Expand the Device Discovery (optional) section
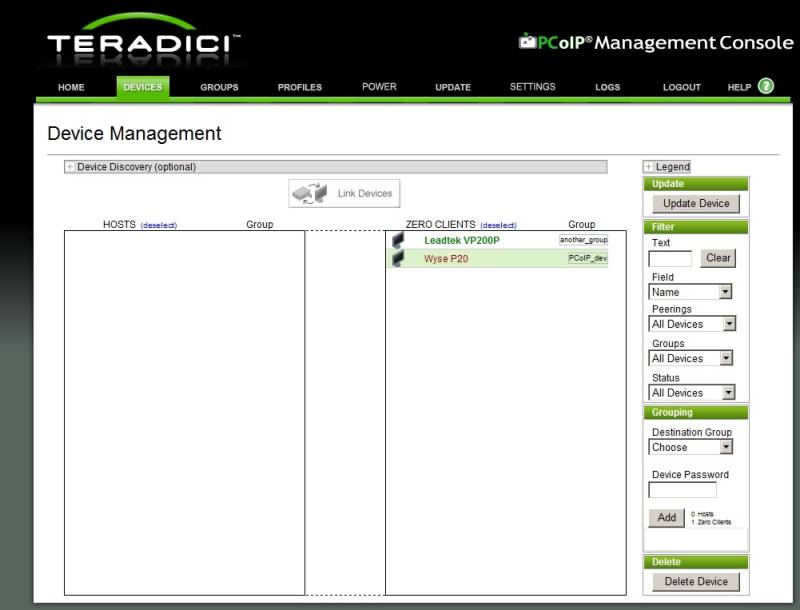 (69, 167)
